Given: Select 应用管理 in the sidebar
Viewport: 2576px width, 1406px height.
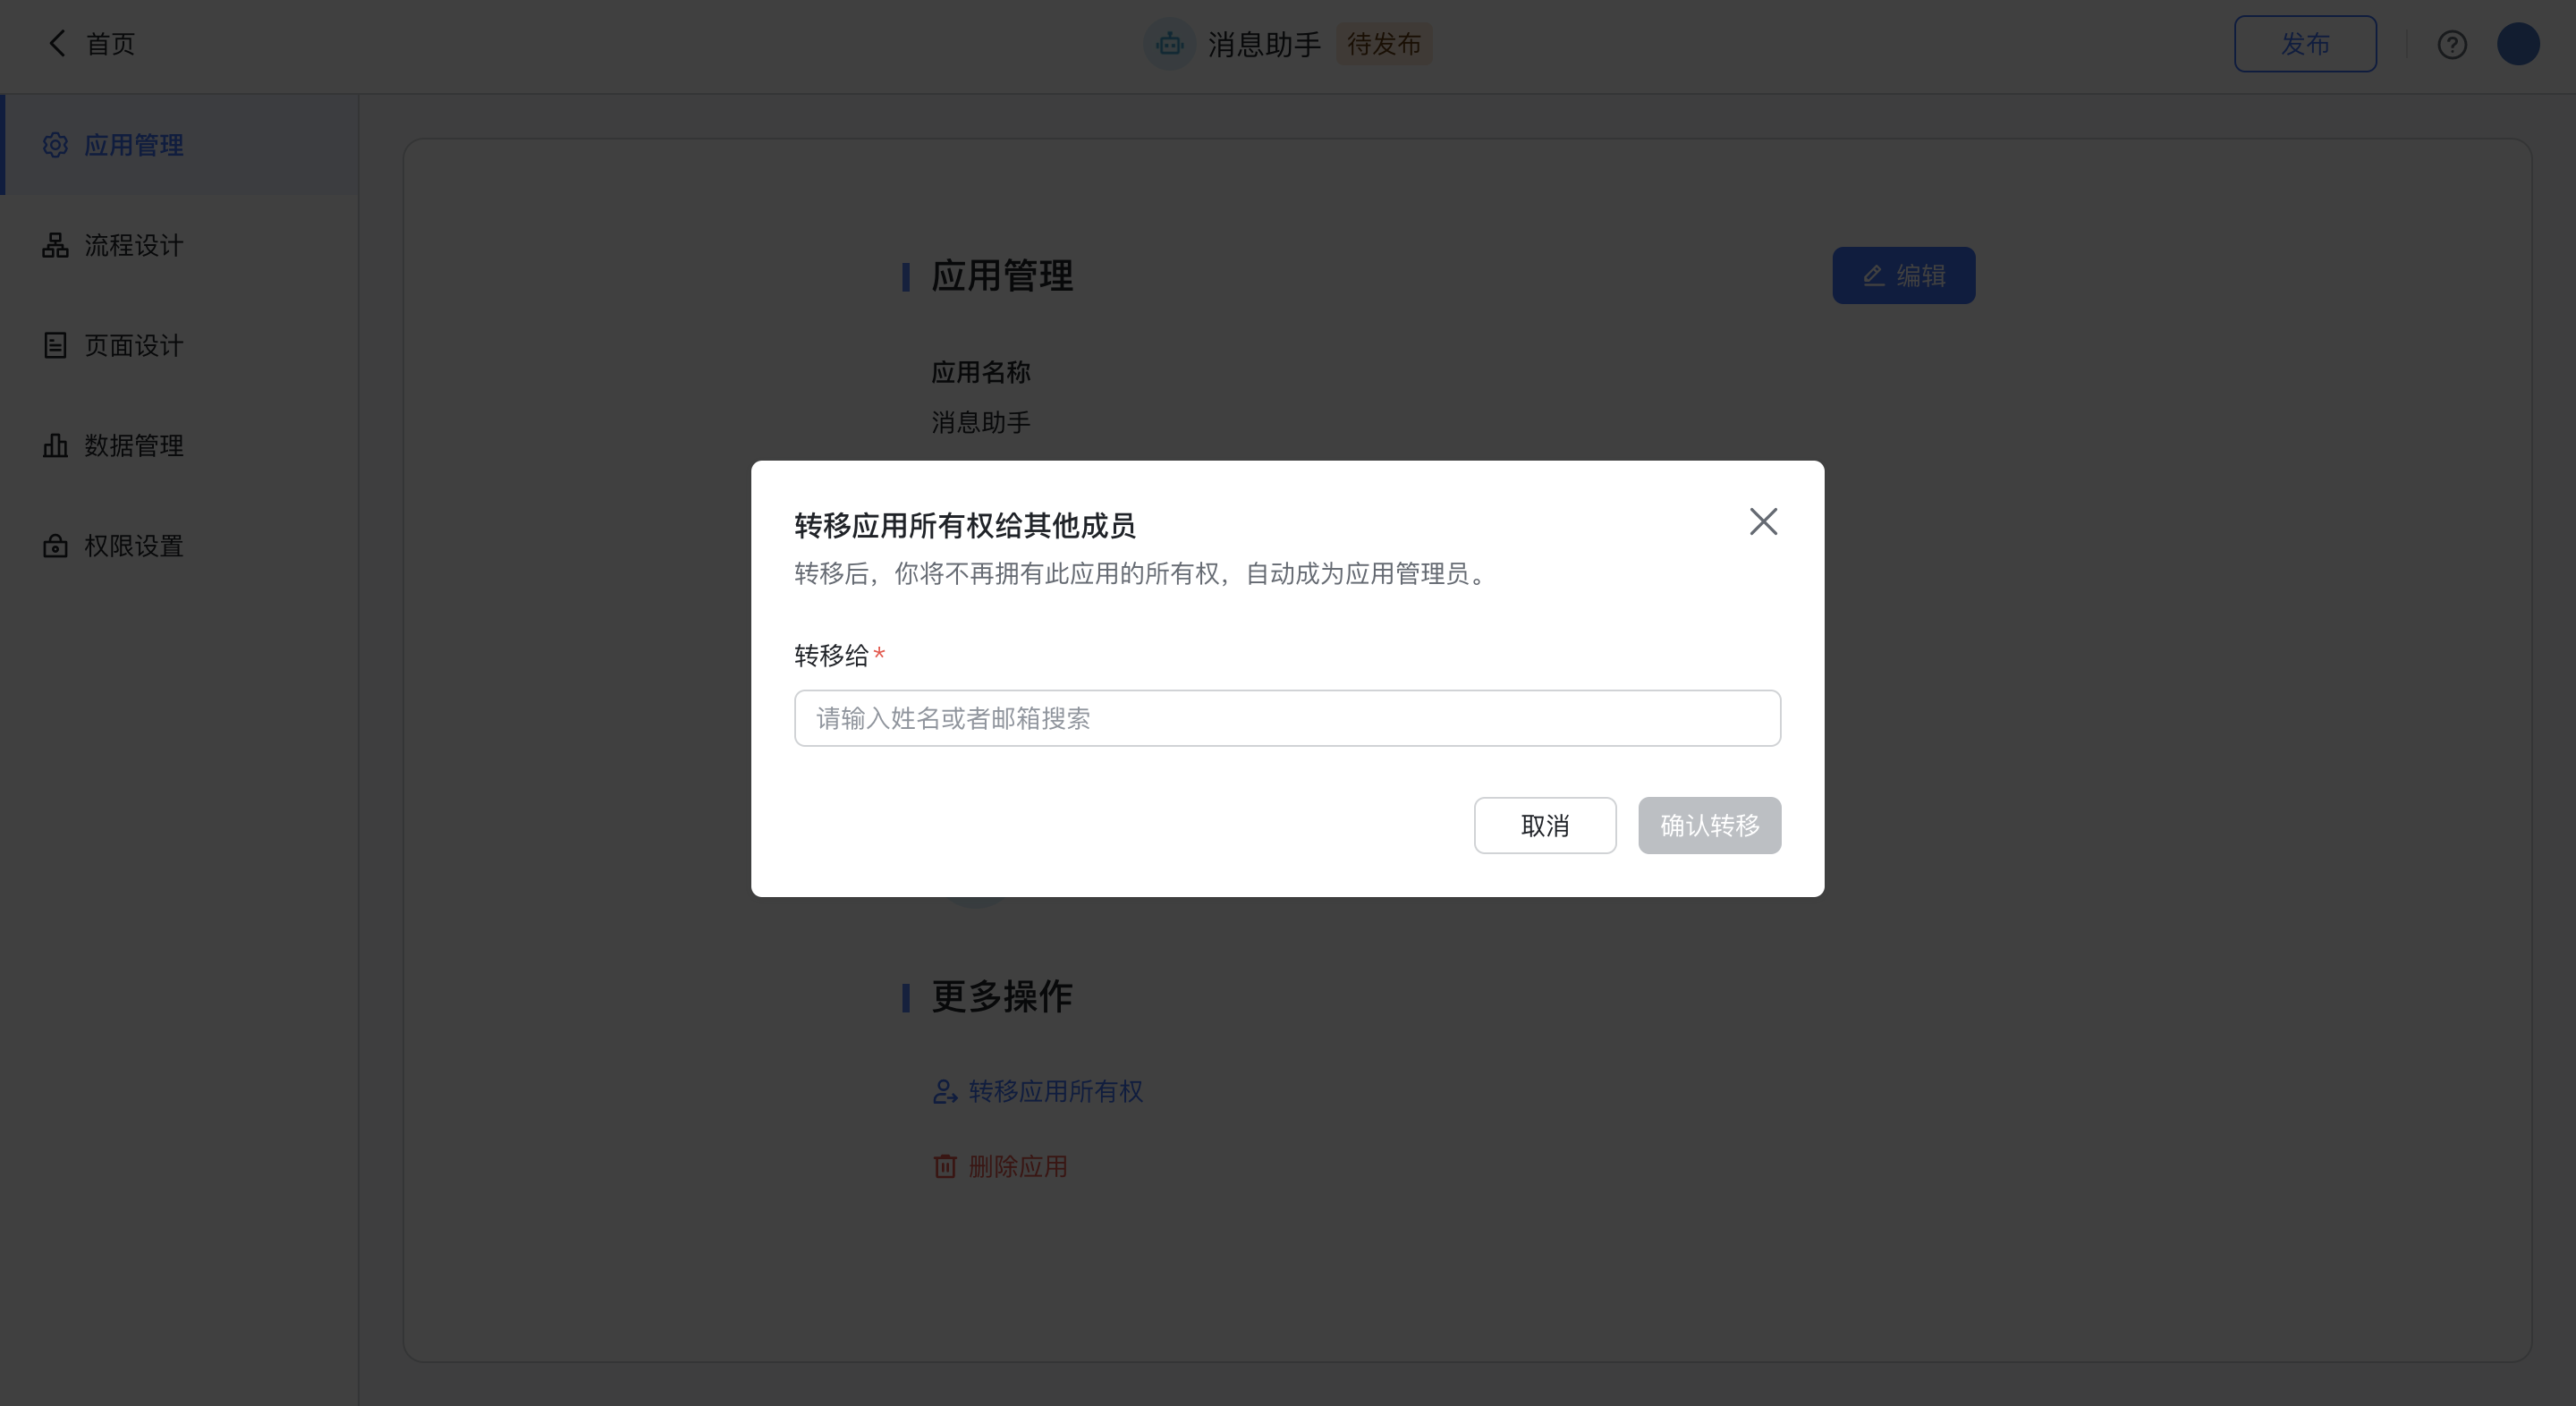Looking at the screenshot, I should [x=180, y=145].
